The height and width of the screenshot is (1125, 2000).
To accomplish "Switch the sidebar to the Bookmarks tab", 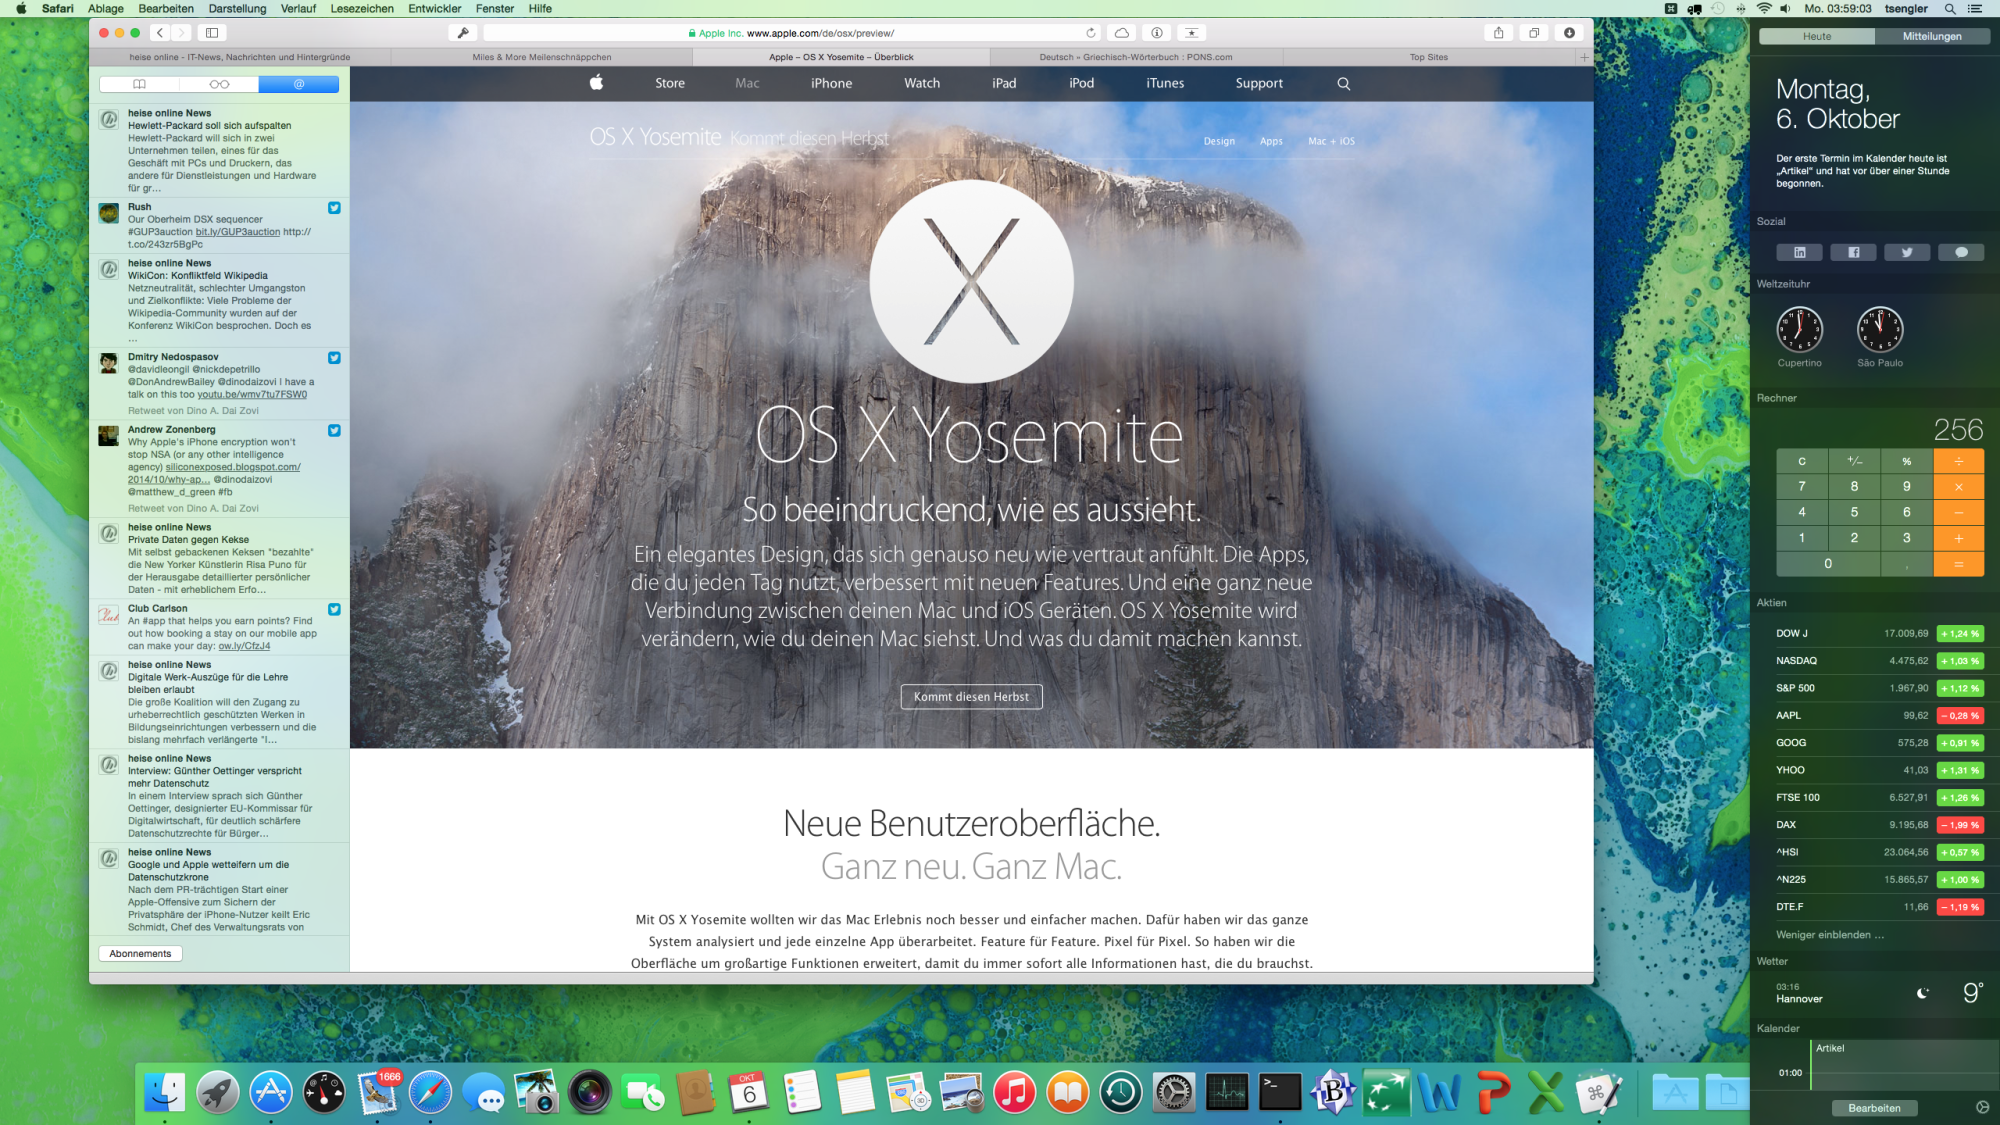I will (140, 84).
